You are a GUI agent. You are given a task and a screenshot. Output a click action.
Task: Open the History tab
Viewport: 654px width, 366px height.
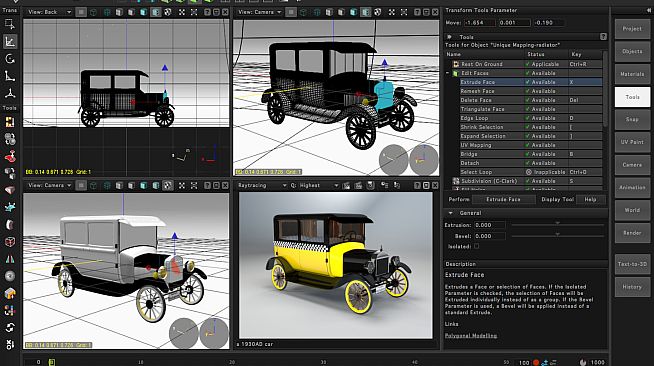632,287
